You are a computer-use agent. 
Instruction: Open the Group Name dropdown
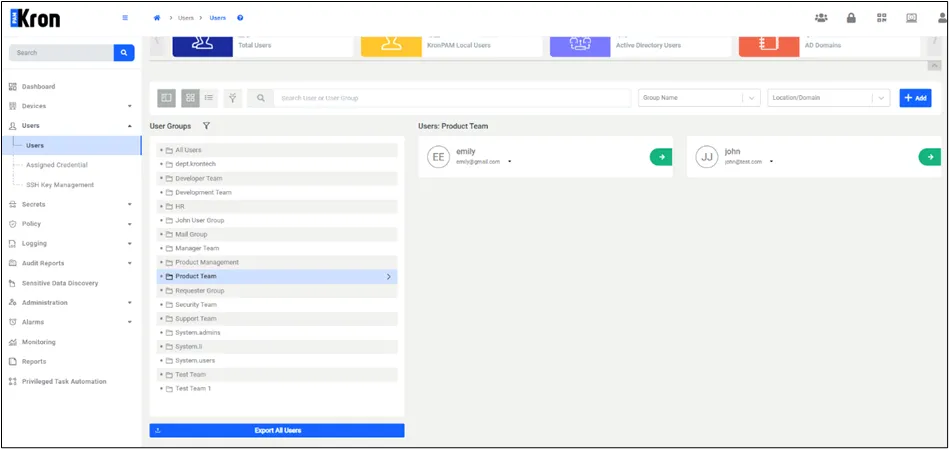point(699,98)
